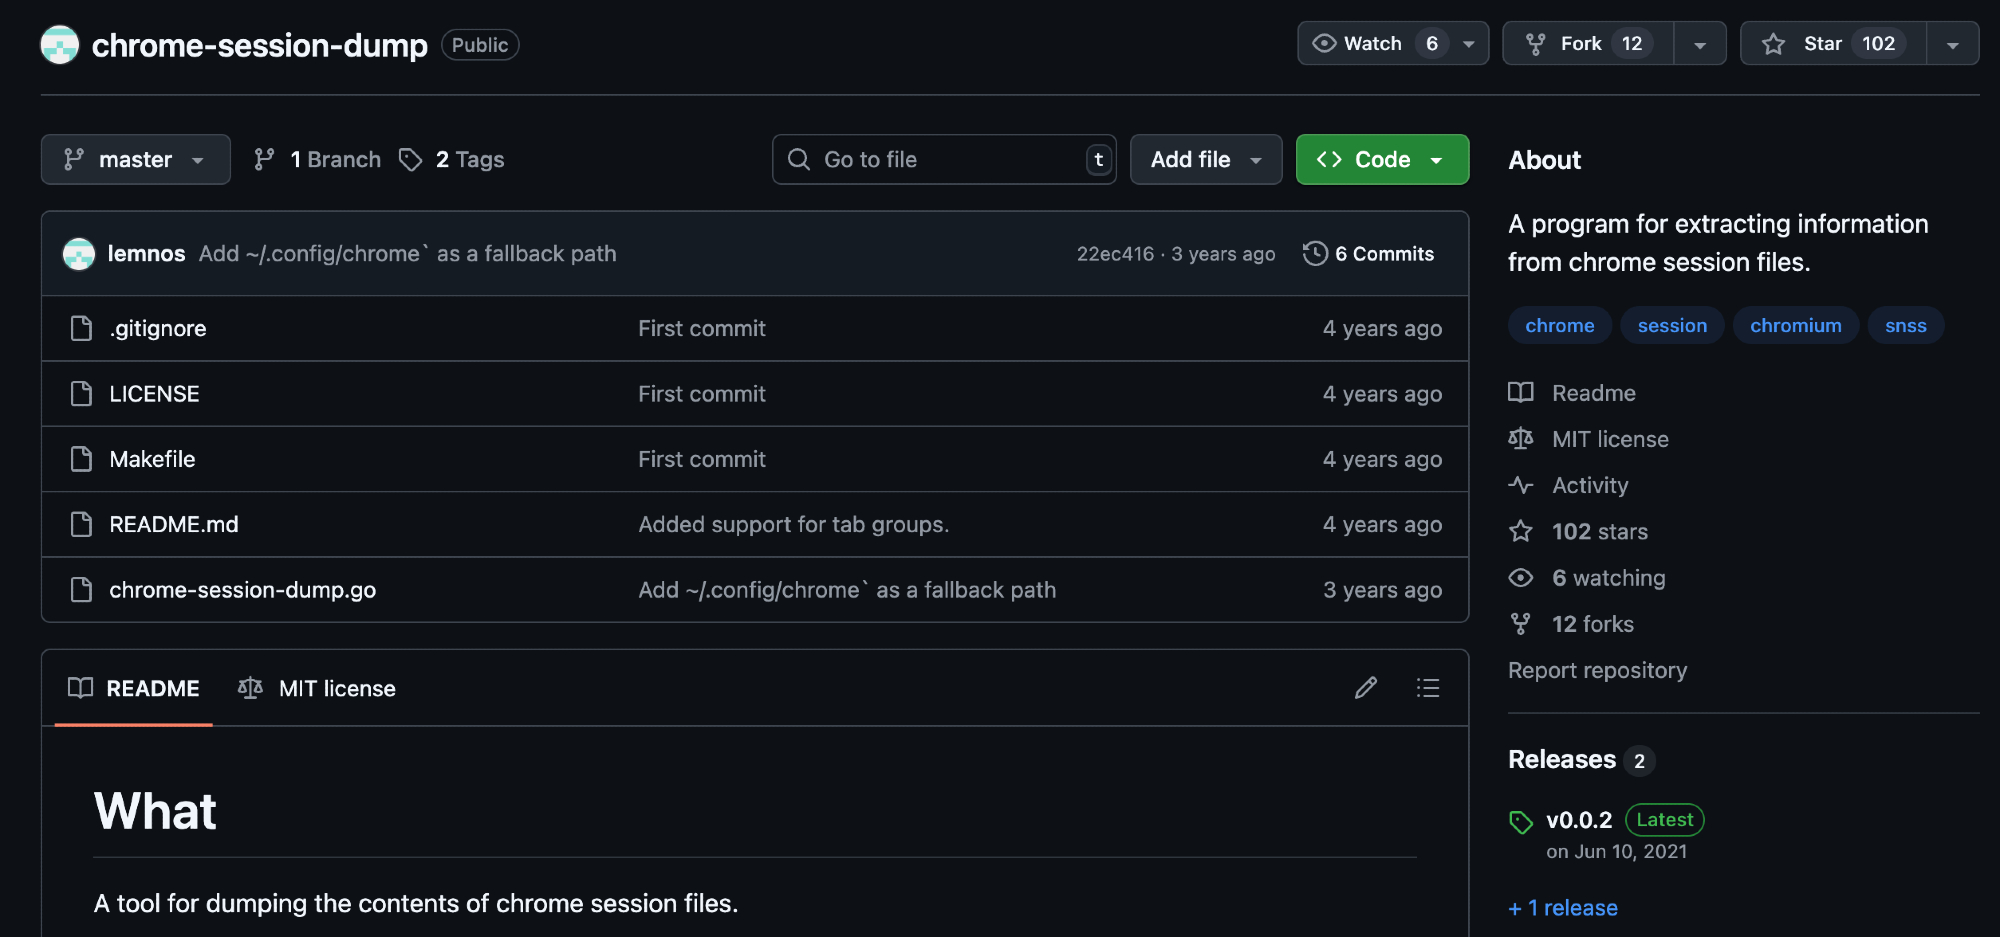Switch to the MIT license tab
The image size is (2000, 937).
coord(317,689)
